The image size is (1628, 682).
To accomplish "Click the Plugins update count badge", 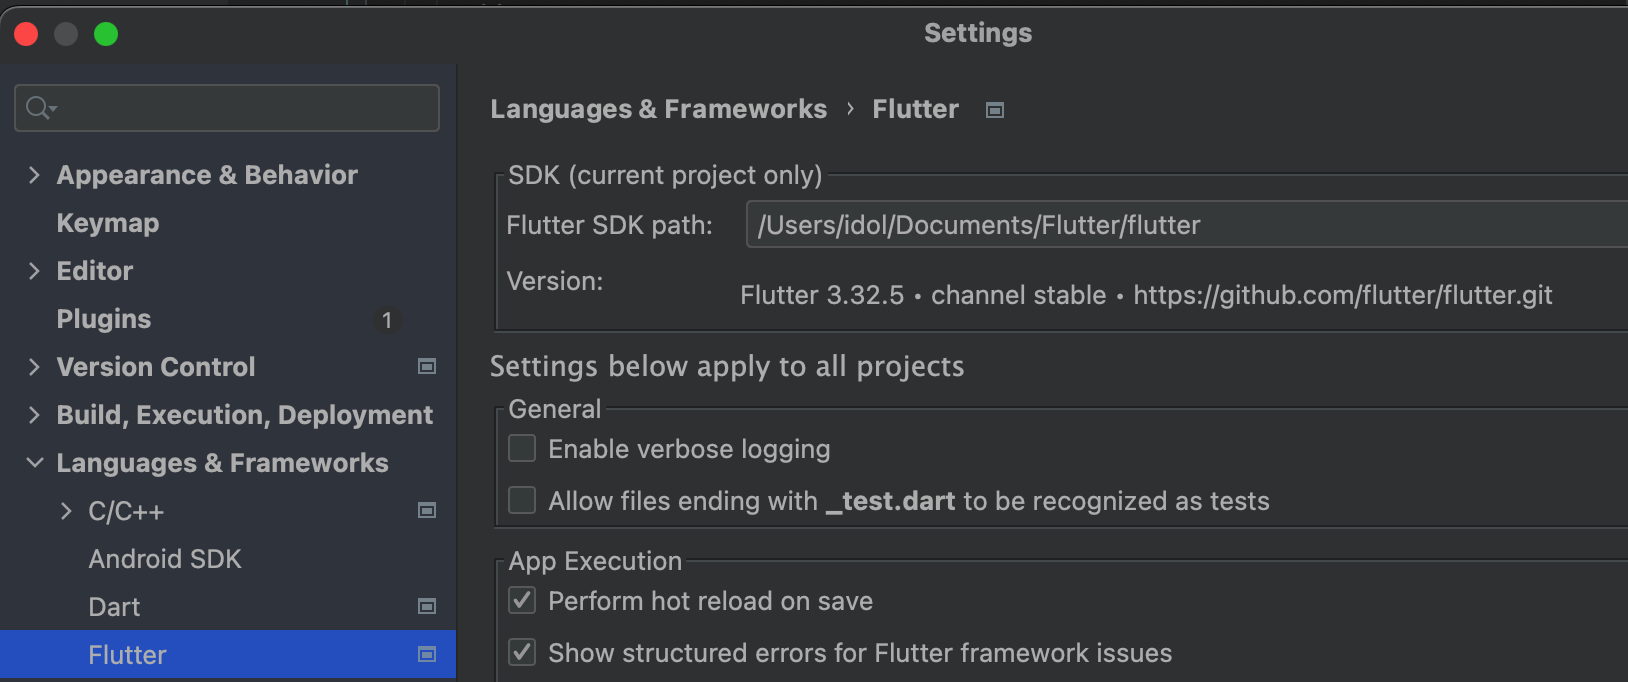I will [387, 320].
